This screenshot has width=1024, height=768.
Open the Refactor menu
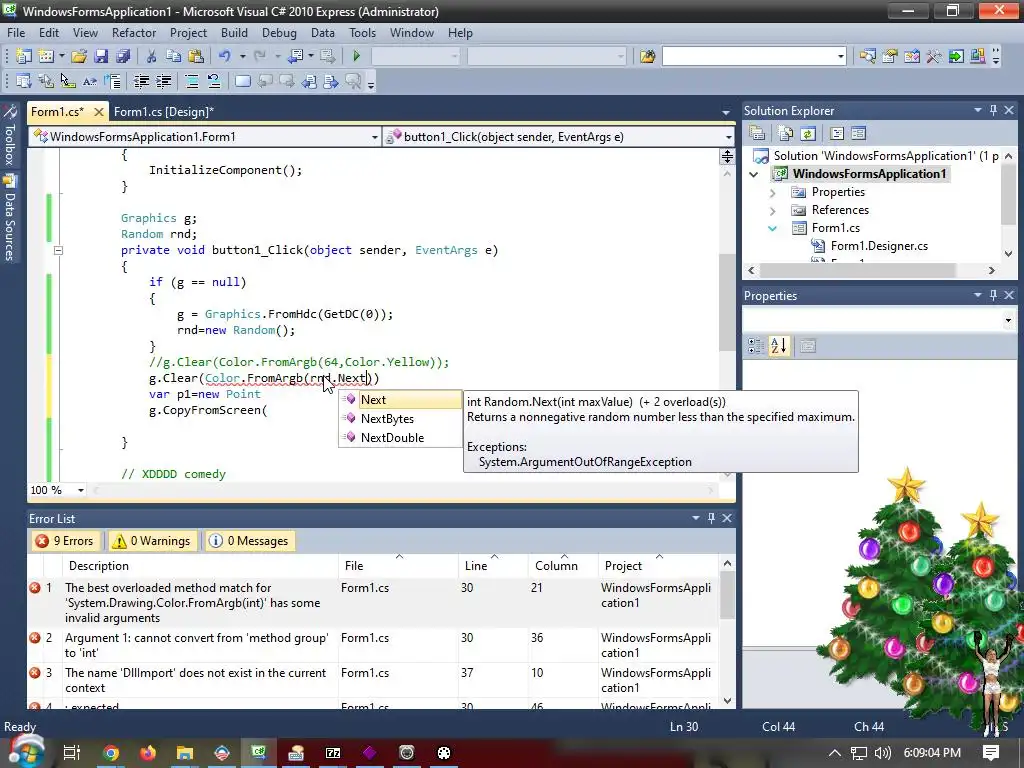[x=134, y=33]
